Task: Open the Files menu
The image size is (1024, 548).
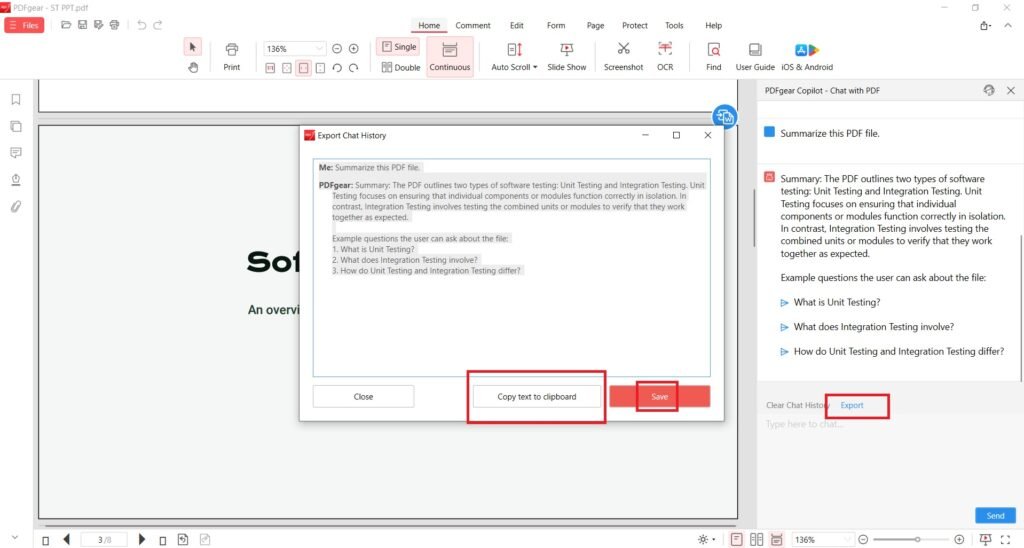Action: tap(24, 25)
